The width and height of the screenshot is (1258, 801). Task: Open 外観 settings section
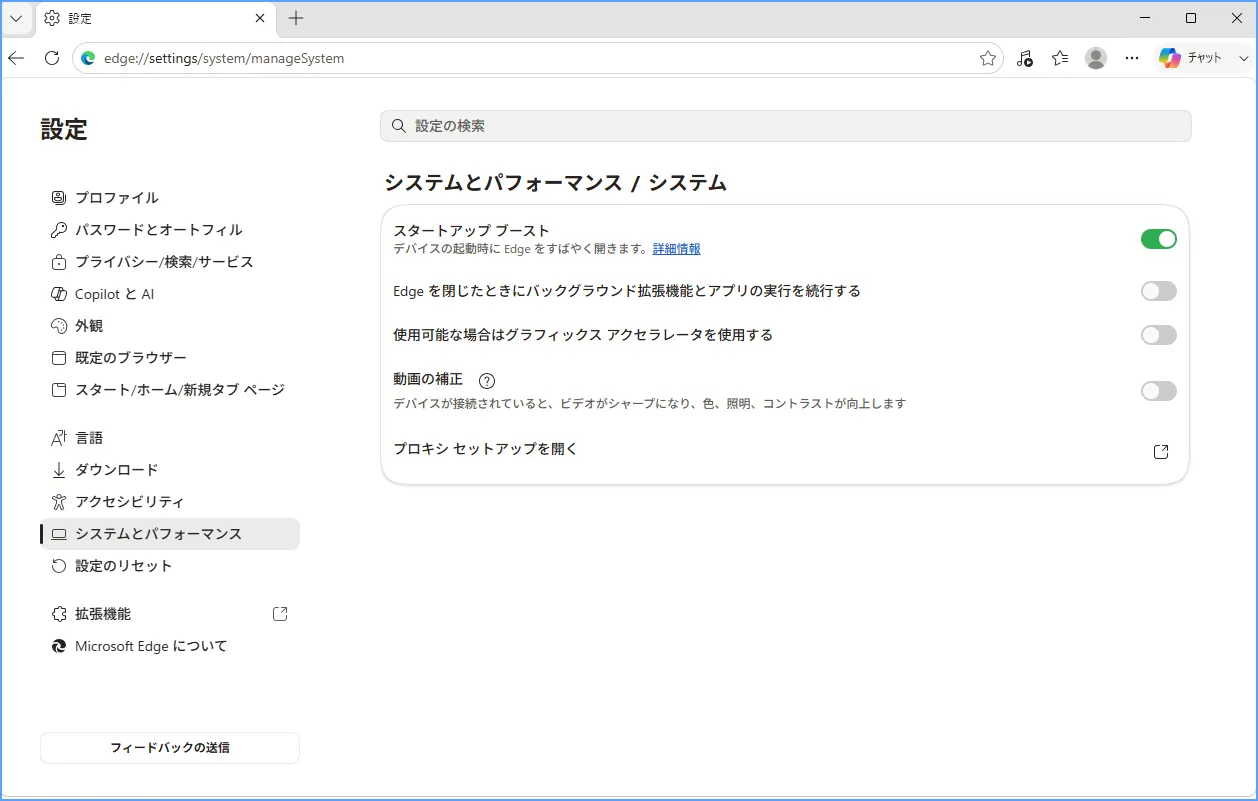coord(170,326)
